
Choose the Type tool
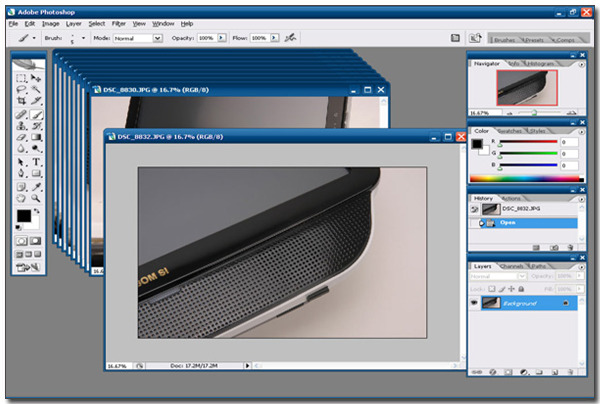click(x=36, y=161)
